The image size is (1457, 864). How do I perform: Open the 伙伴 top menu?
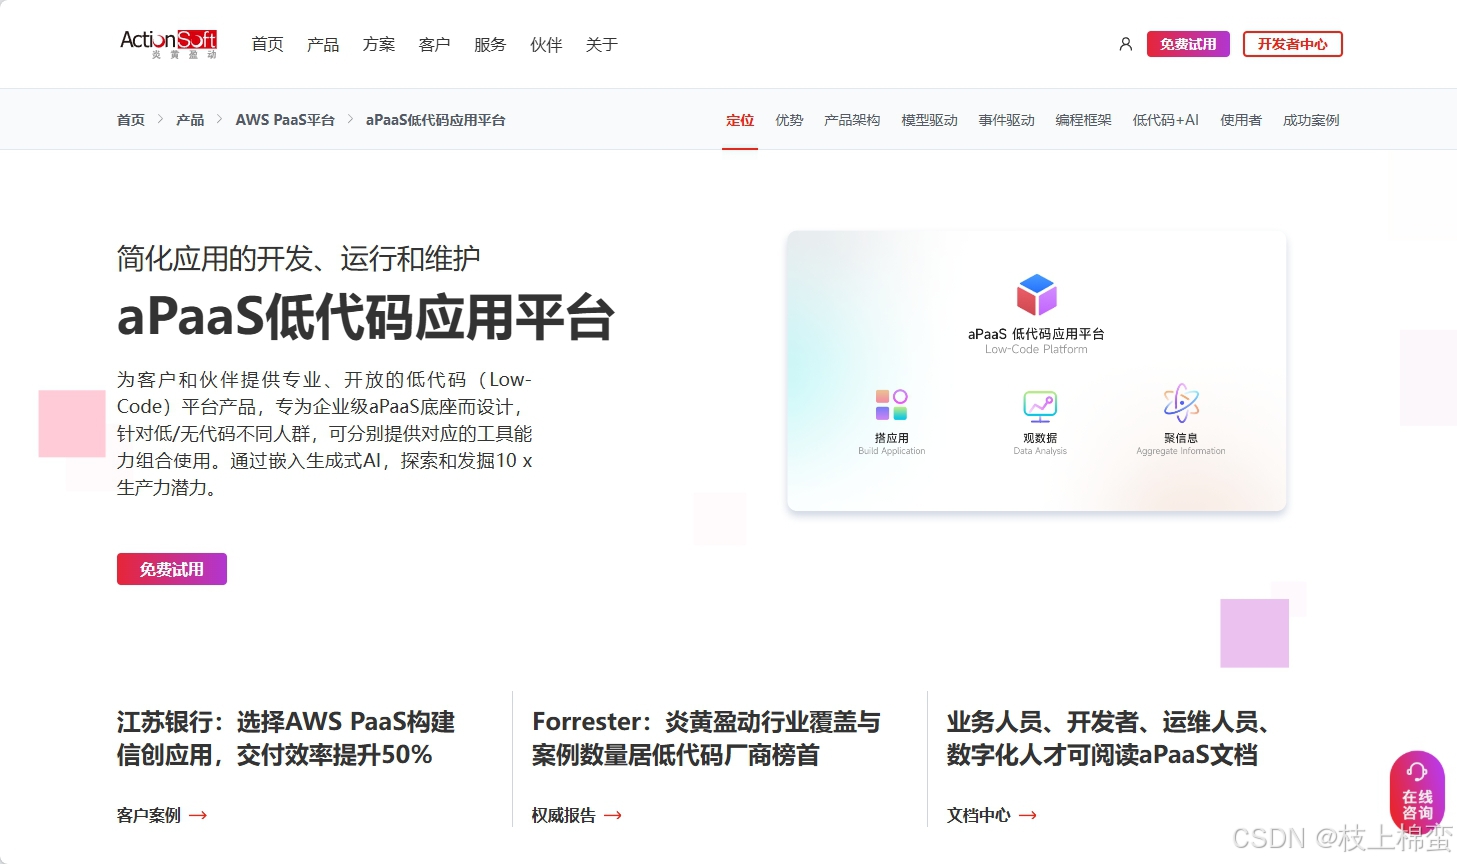tap(546, 44)
